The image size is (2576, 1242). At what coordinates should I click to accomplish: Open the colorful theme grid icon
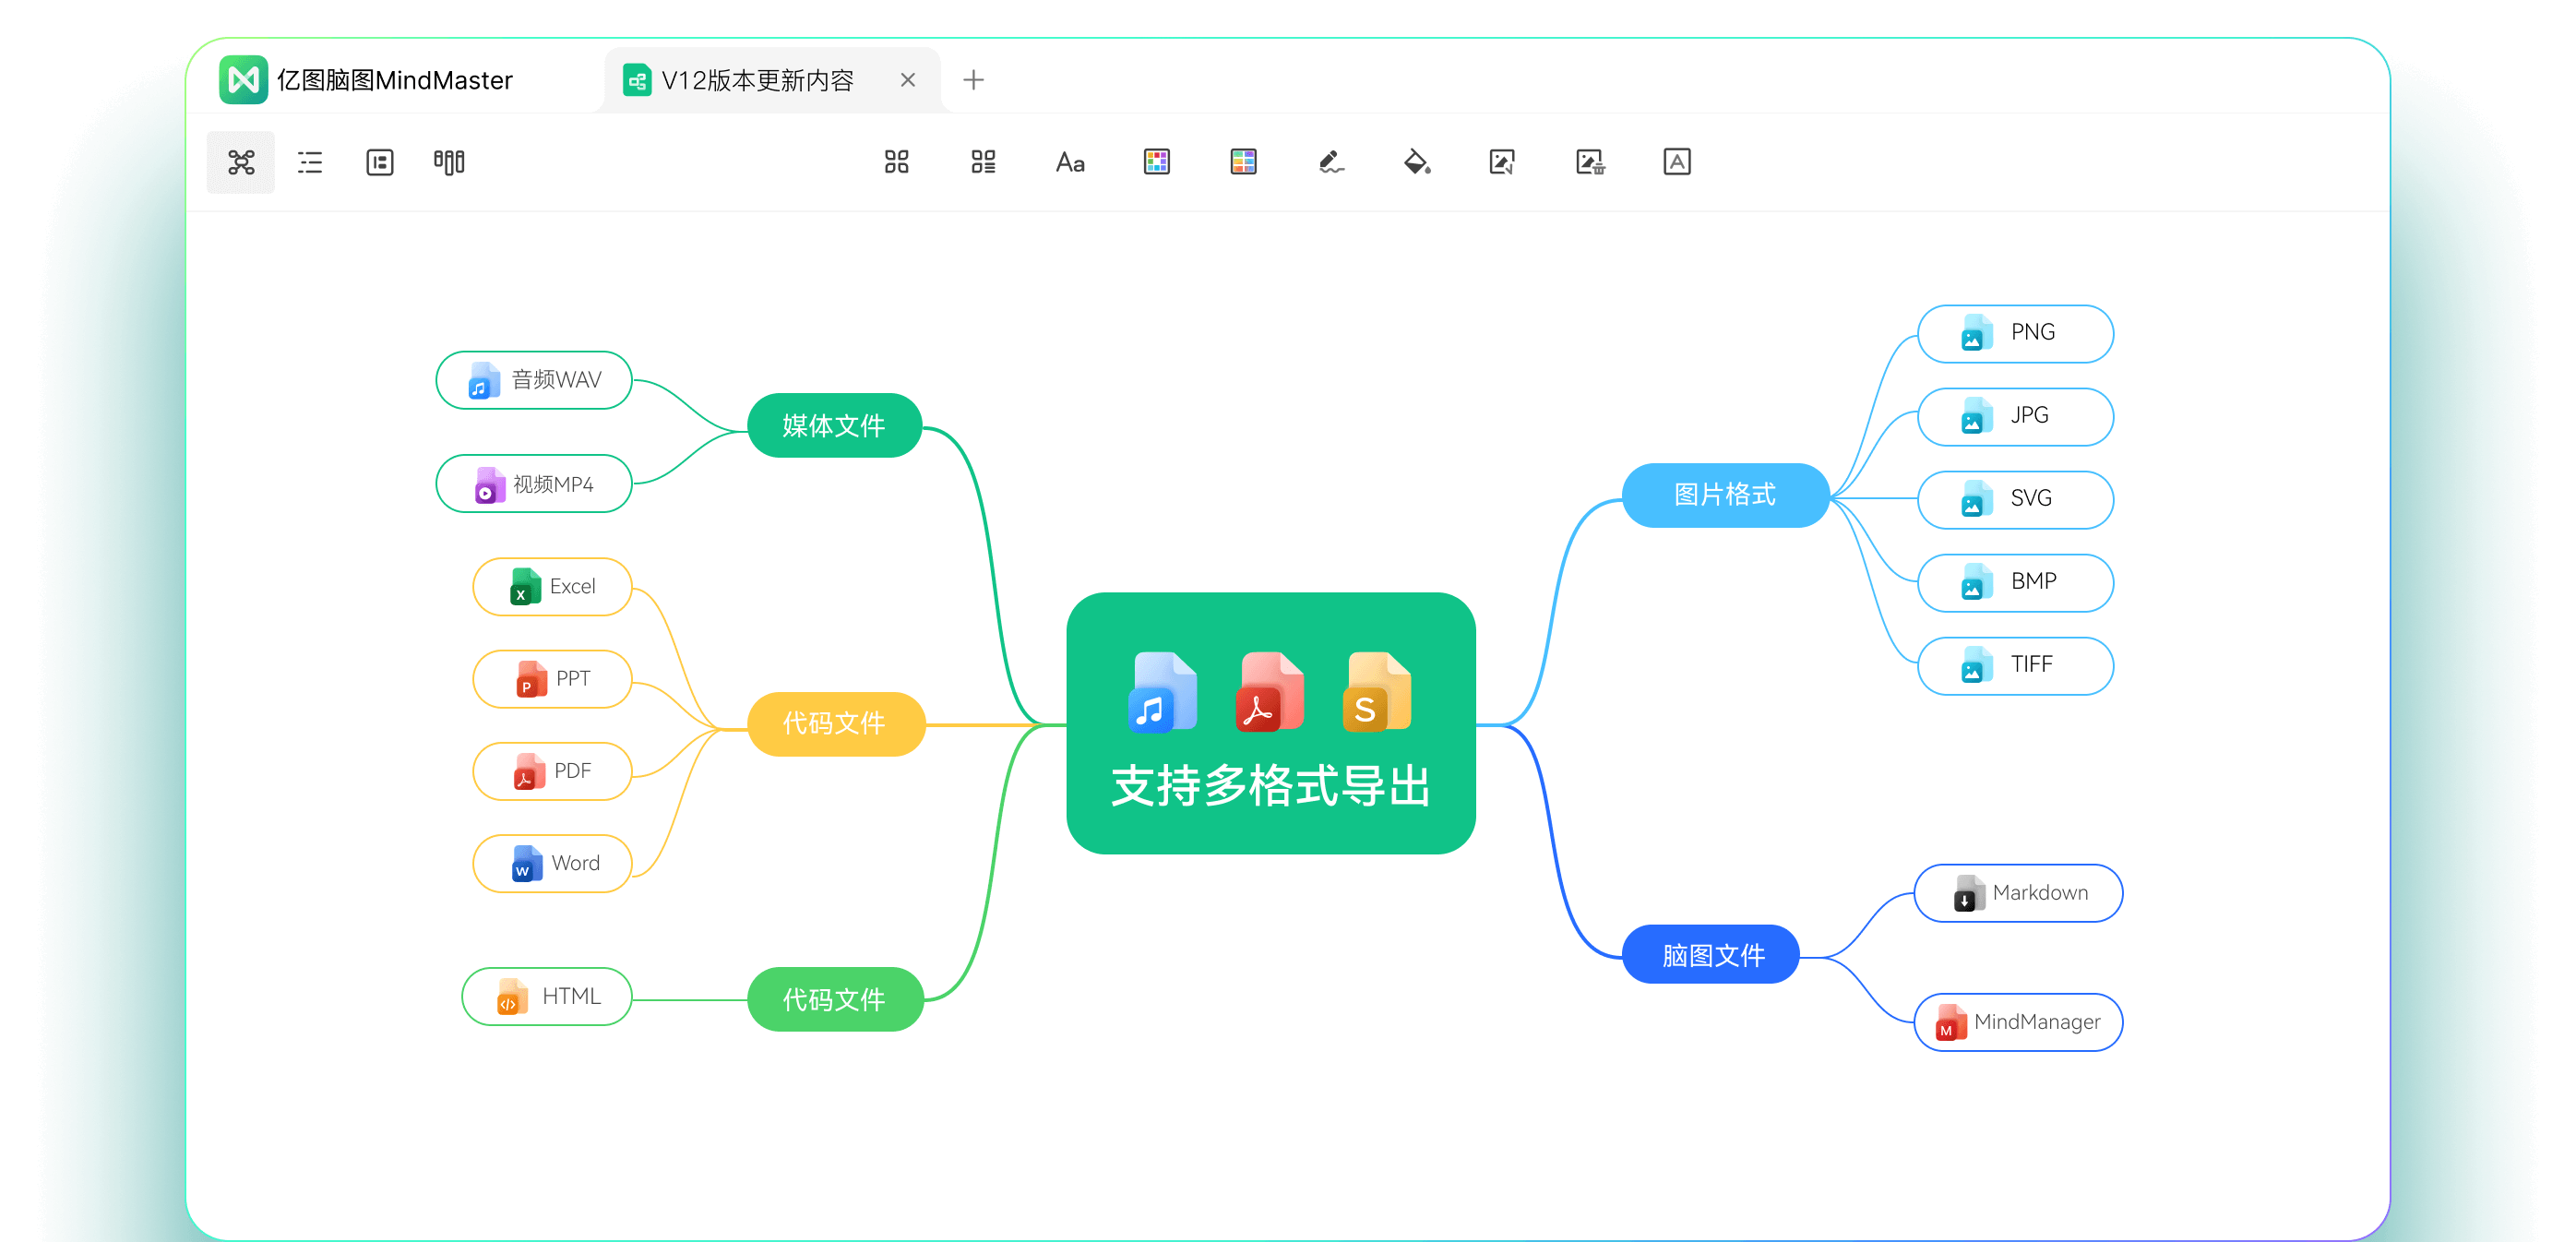pyautogui.click(x=1156, y=162)
